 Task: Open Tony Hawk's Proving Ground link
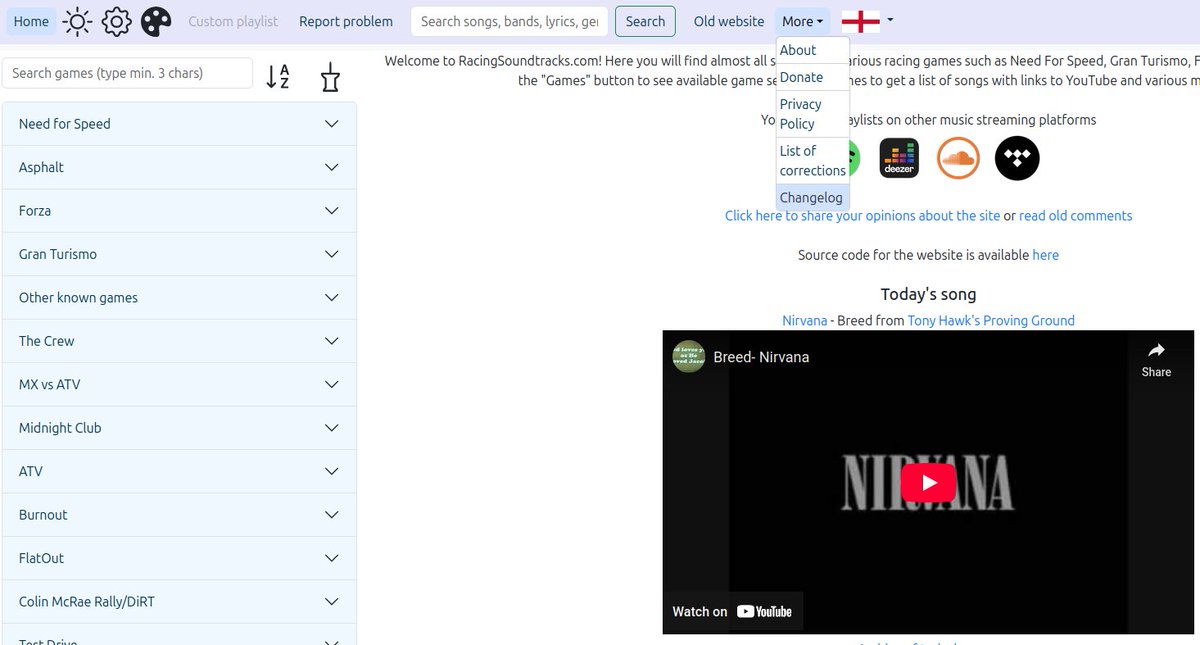coord(991,321)
